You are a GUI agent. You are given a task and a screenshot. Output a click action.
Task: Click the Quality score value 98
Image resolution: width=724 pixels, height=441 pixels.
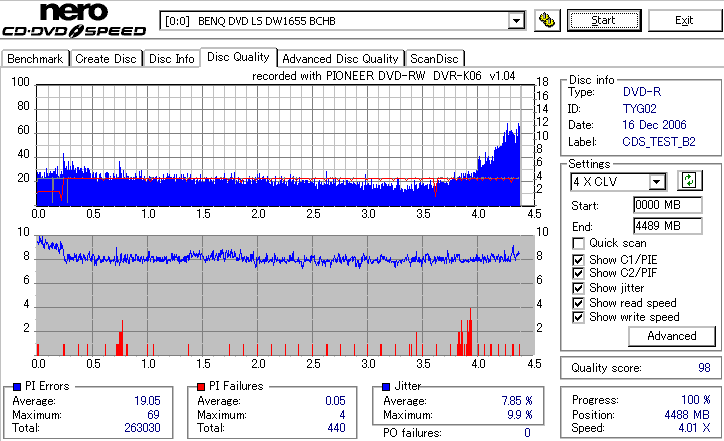[x=704, y=368]
